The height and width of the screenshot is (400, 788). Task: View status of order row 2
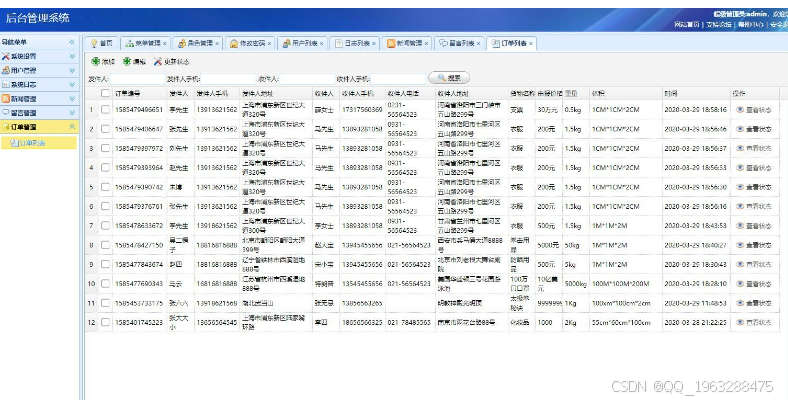[753, 129]
